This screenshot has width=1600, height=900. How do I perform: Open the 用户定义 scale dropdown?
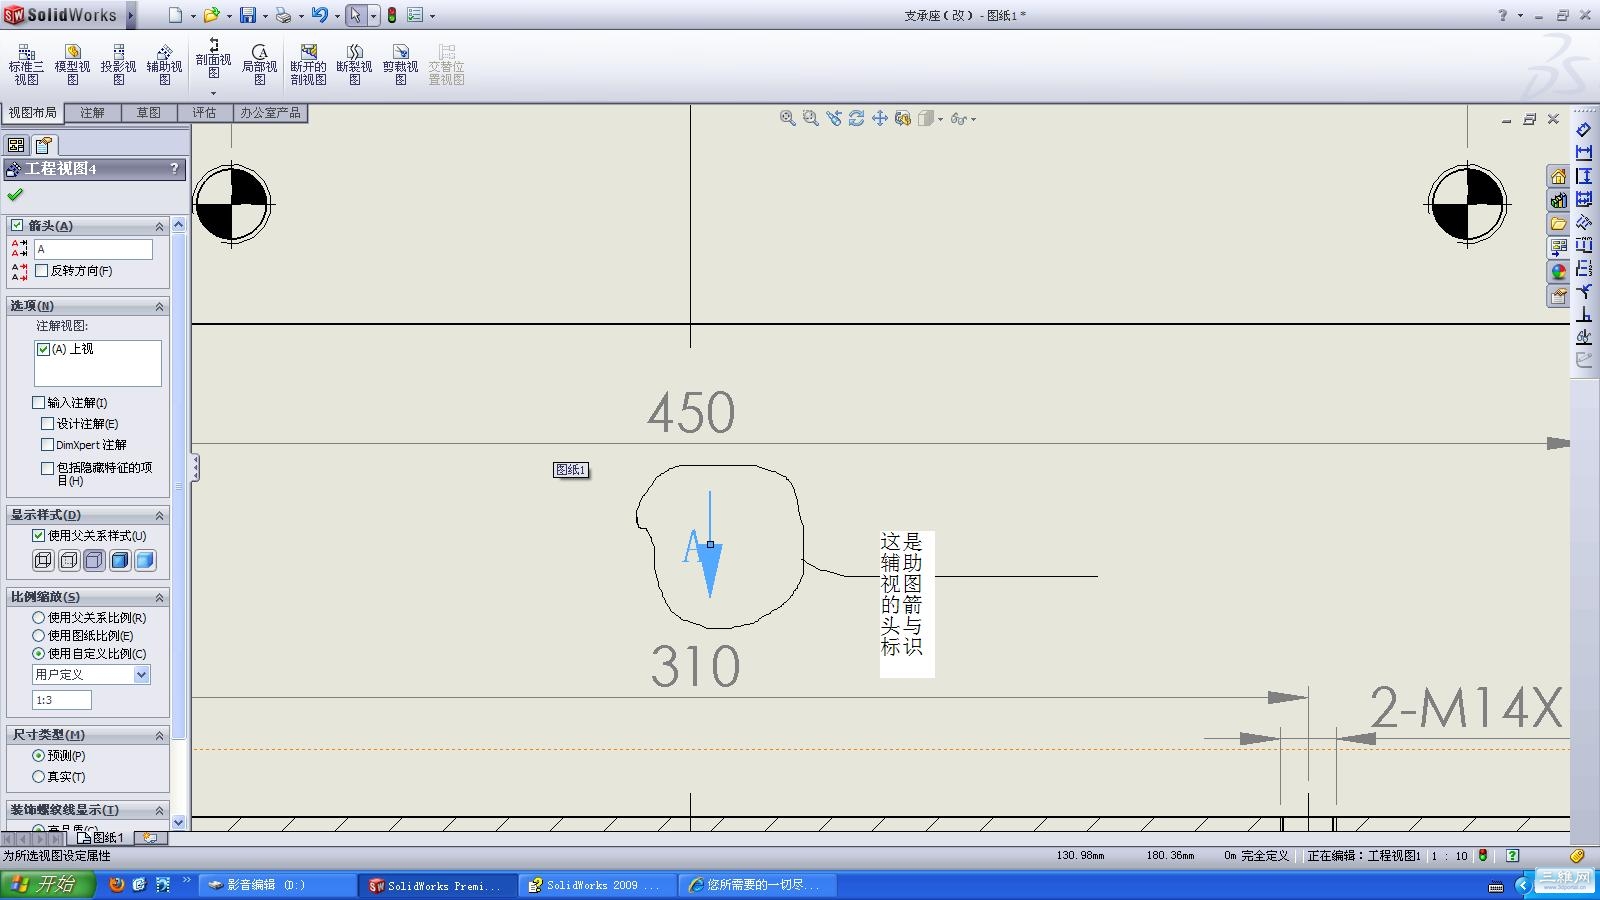(141, 675)
